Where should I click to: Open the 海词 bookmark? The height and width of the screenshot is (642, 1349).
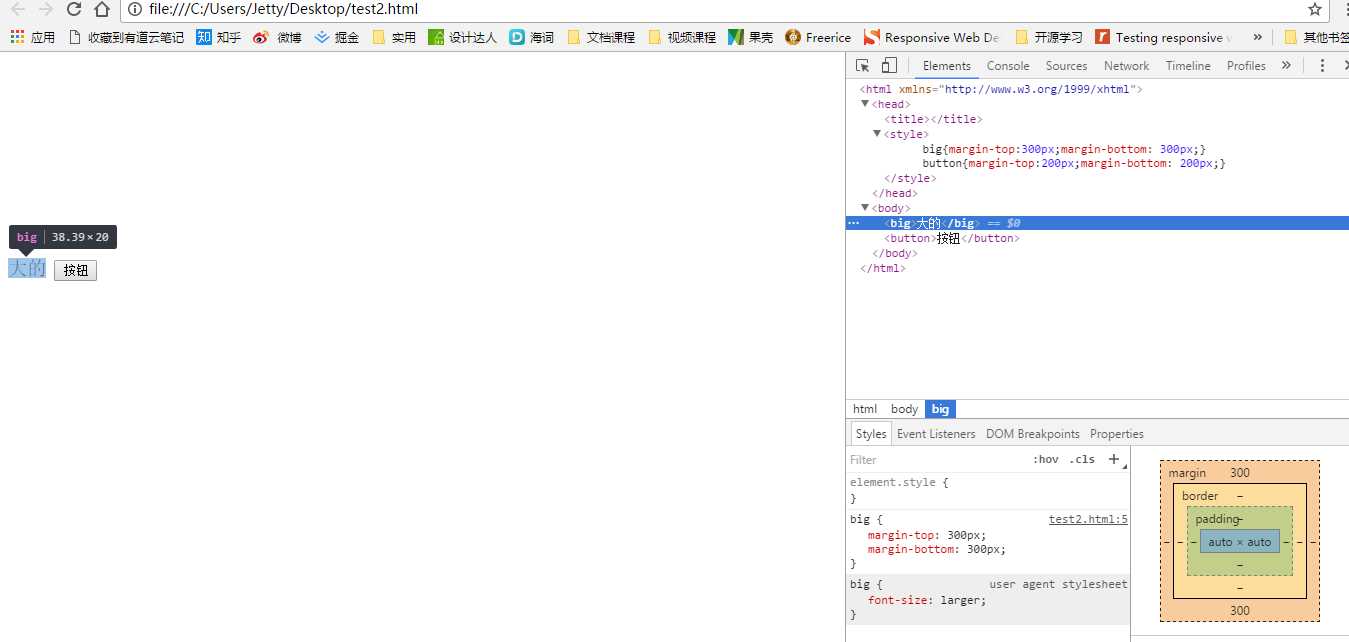pos(531,37)
